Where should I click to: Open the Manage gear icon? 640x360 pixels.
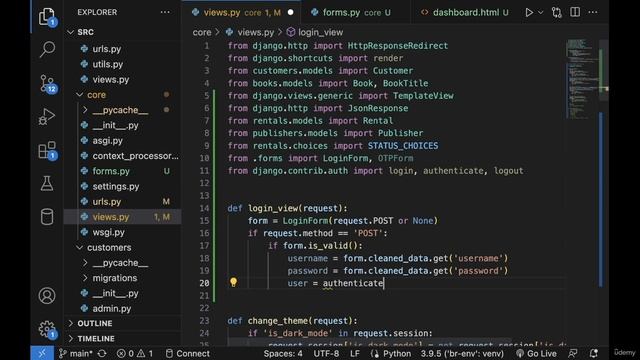tap(47, 329)
